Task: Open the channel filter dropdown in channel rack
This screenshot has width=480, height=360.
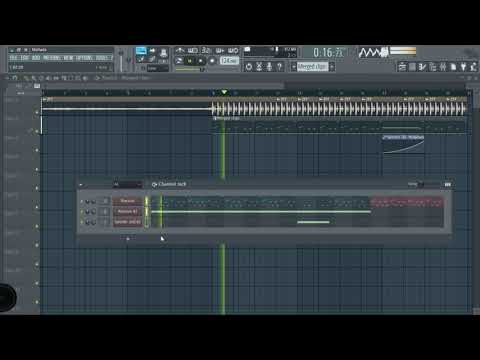Action: click(x=128, y=184)
